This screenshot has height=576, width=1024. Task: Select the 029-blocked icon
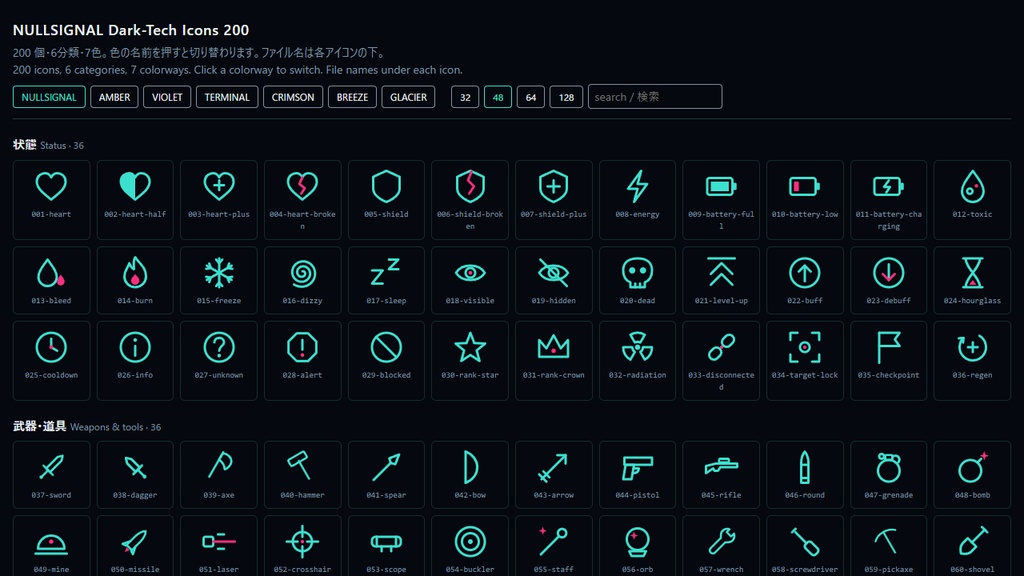click(386, 347)
